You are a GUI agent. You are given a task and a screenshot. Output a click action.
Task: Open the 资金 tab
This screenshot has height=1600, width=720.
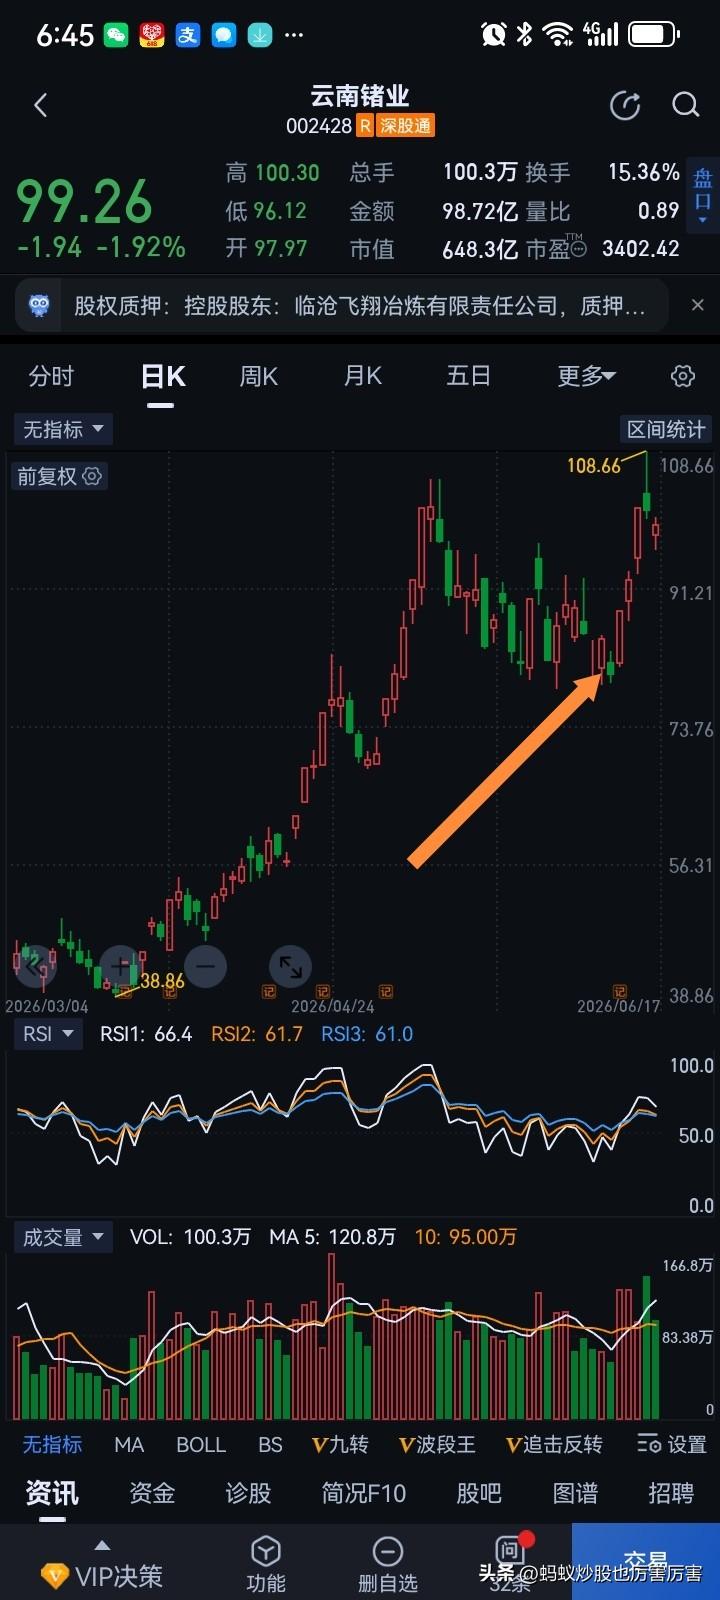(152, 1493)
